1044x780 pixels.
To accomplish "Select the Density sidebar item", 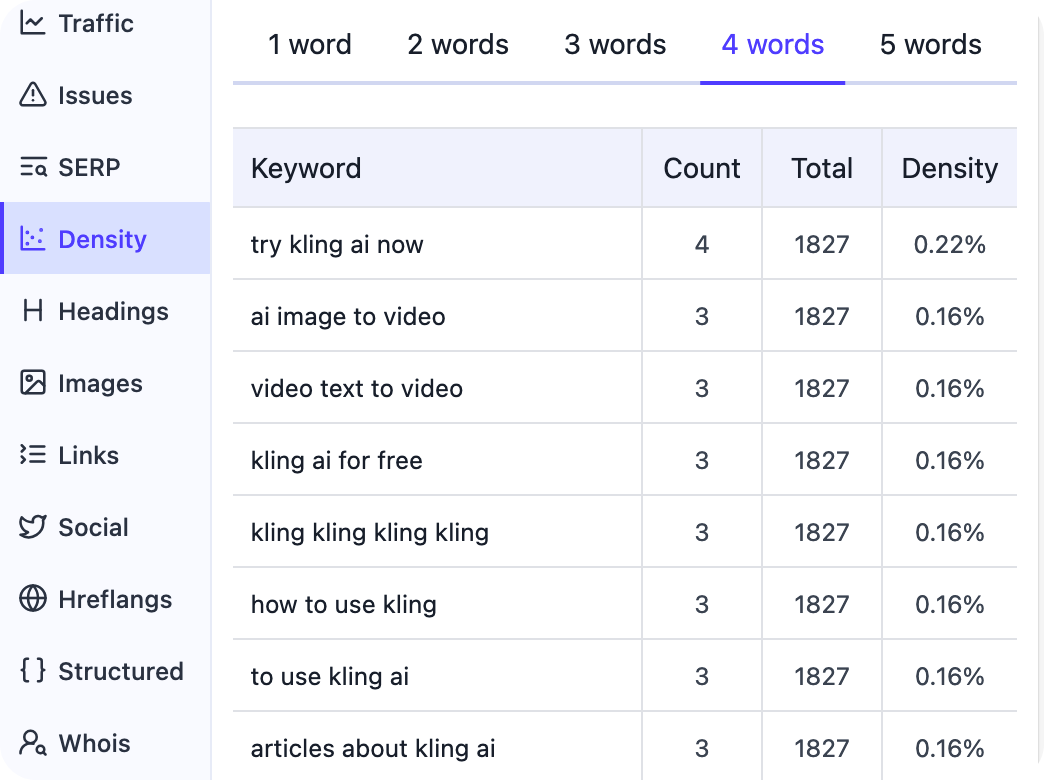I will click(105, 239).
